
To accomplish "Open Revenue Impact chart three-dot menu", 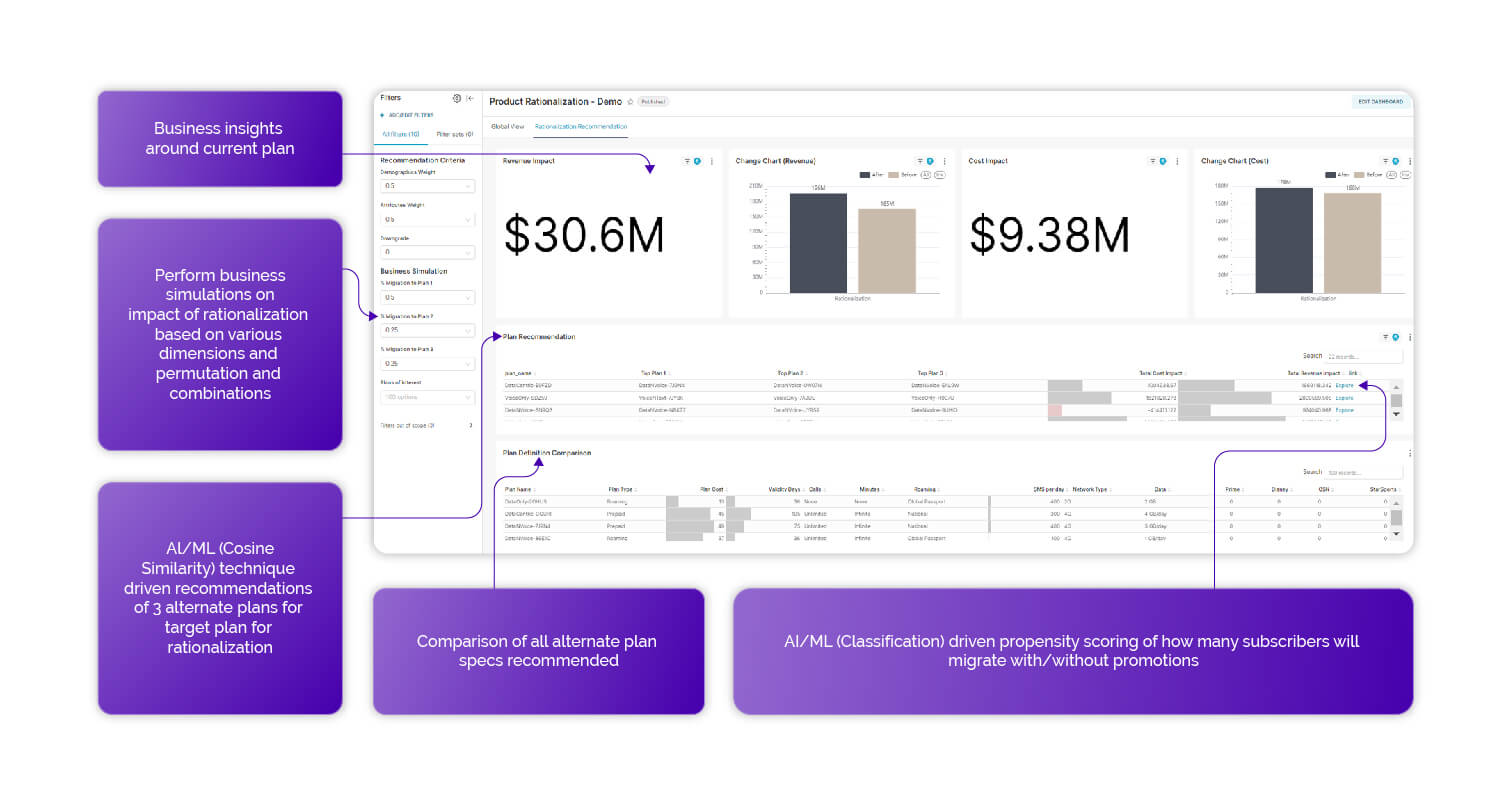I will 711,161.
